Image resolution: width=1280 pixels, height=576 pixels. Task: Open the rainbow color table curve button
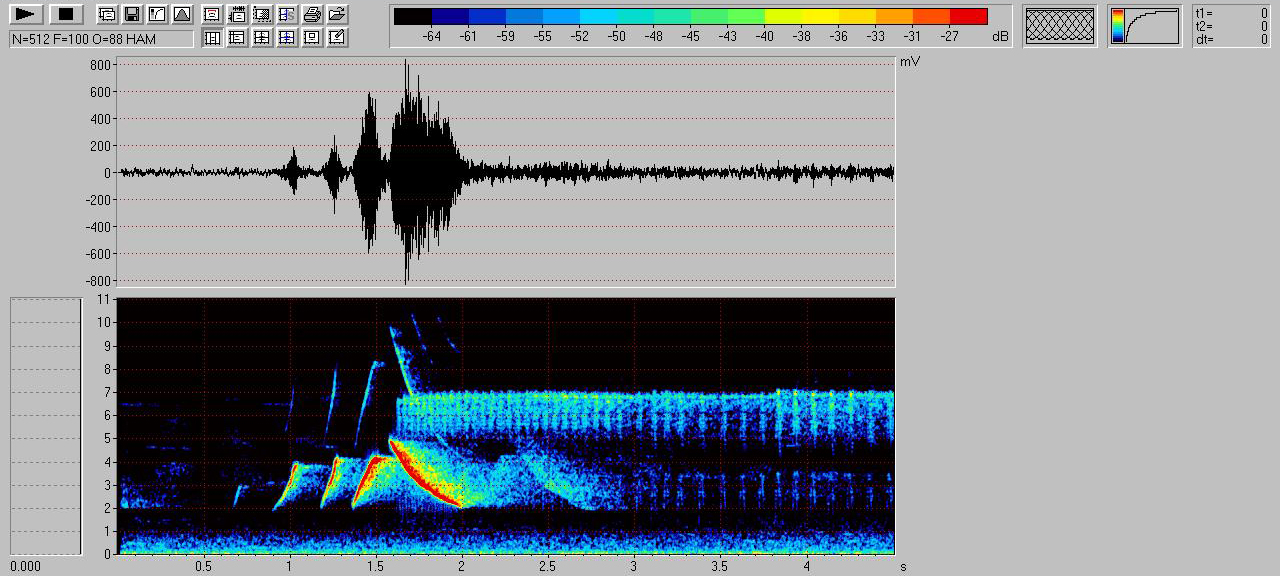(1145, 25)
